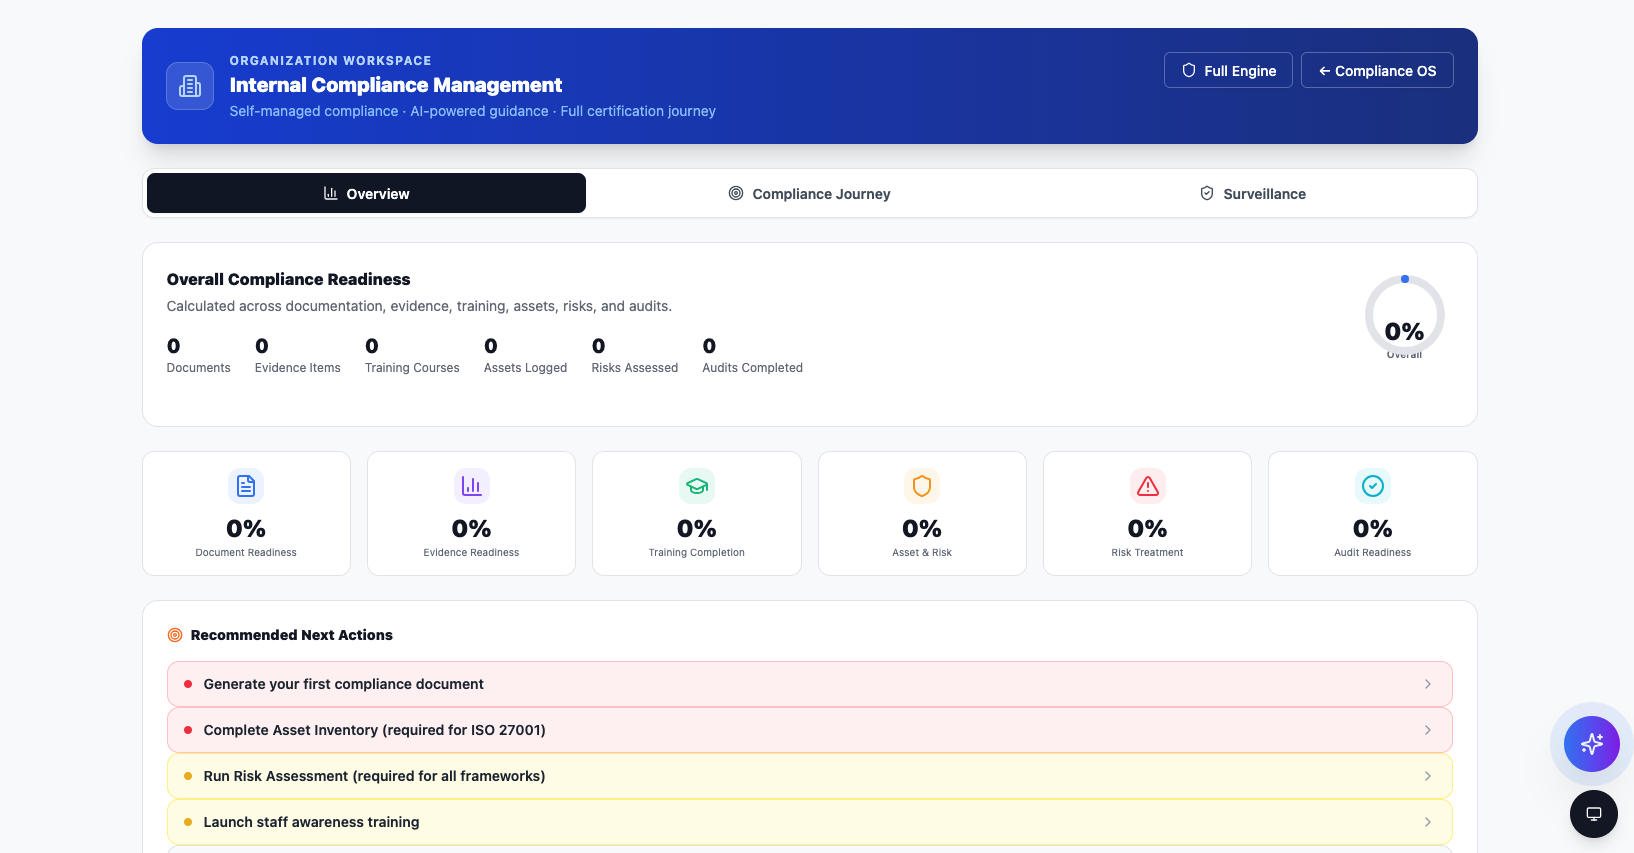This screenshot has height=853, width=1634.
Task: Click the Document Readiness file icon
Action: point(246,486)
